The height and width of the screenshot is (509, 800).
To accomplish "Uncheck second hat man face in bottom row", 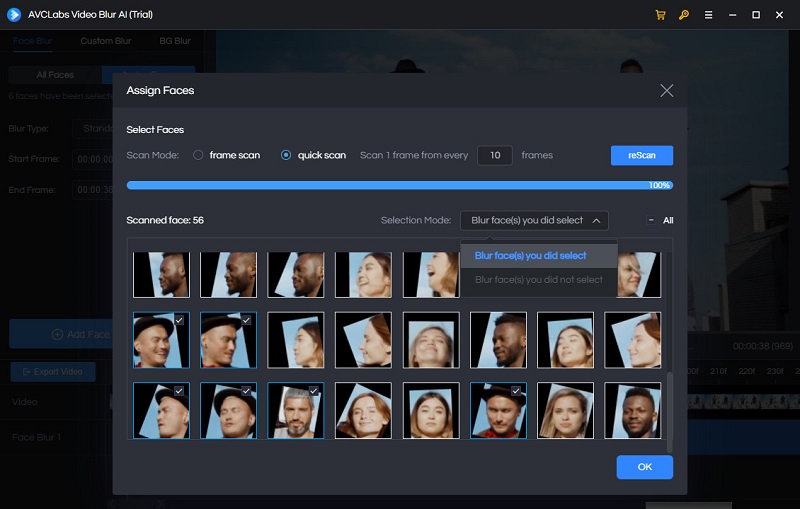I will click(246, 391).
